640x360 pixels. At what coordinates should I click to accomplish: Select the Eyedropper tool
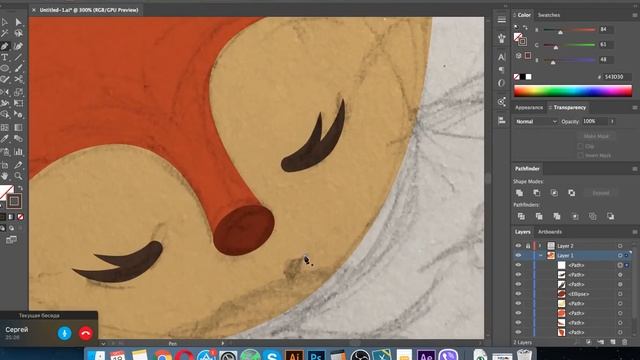pos(5,139)
